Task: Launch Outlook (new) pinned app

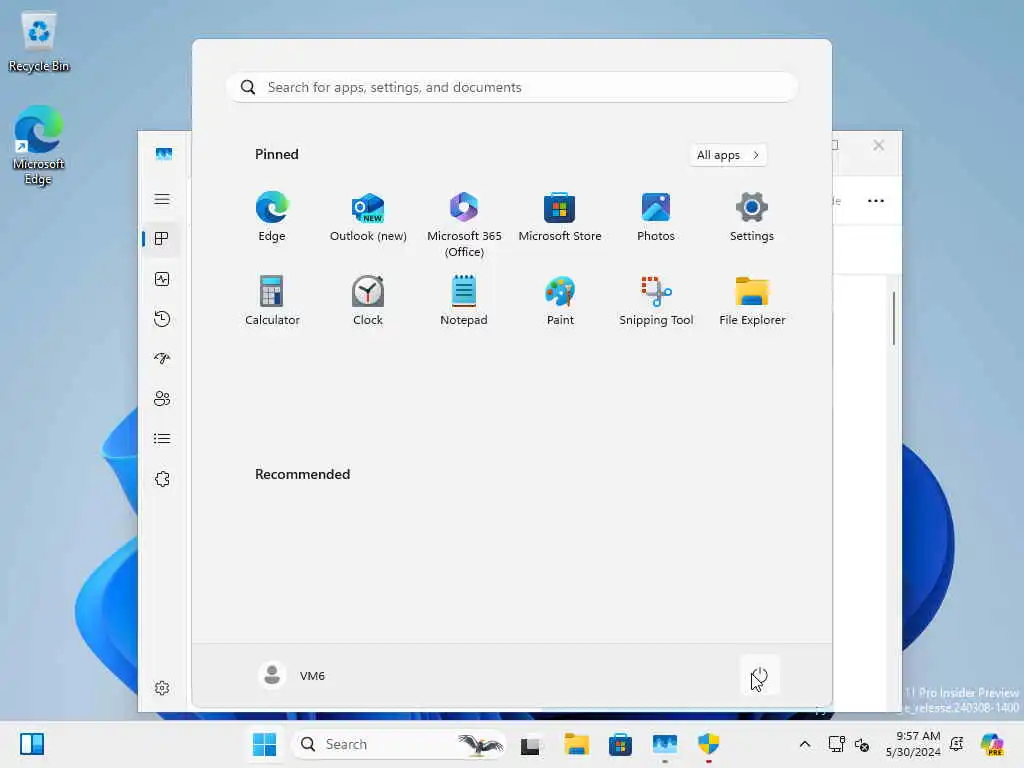Action: [368, 217]
